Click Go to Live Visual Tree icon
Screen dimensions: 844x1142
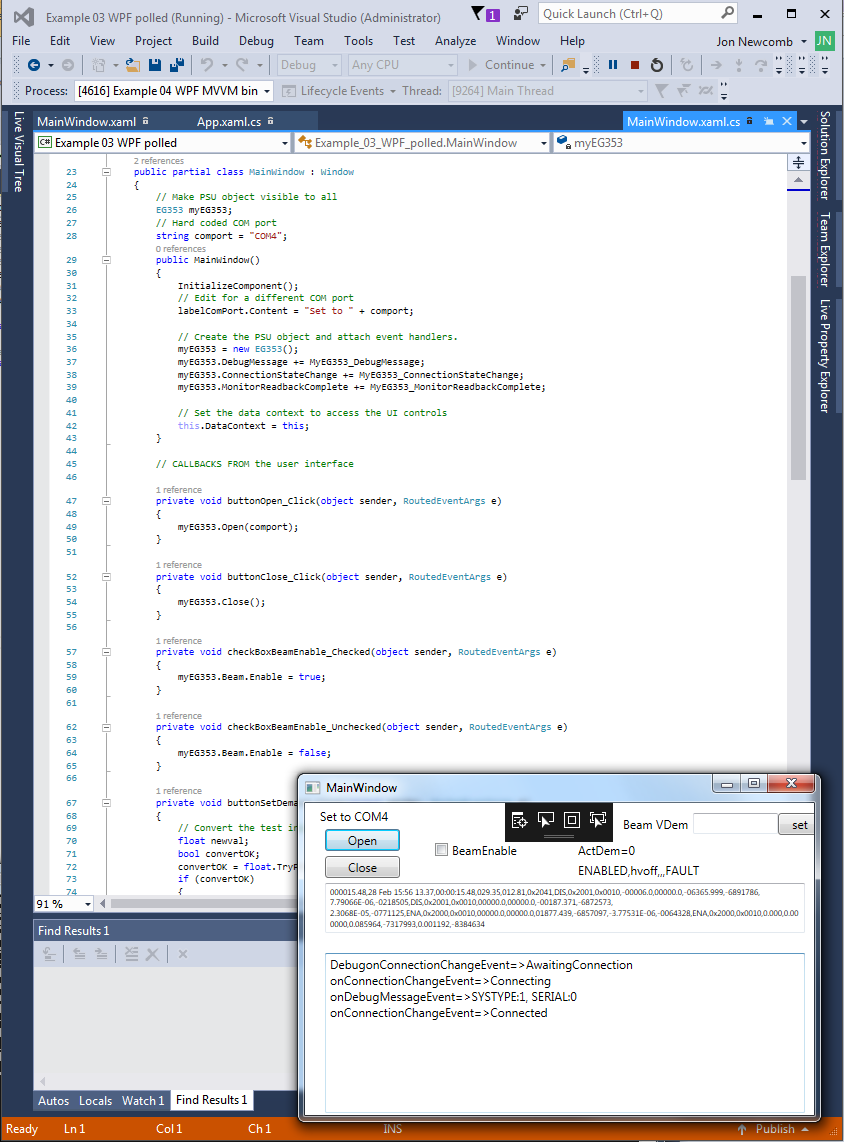tap(519, 821)
